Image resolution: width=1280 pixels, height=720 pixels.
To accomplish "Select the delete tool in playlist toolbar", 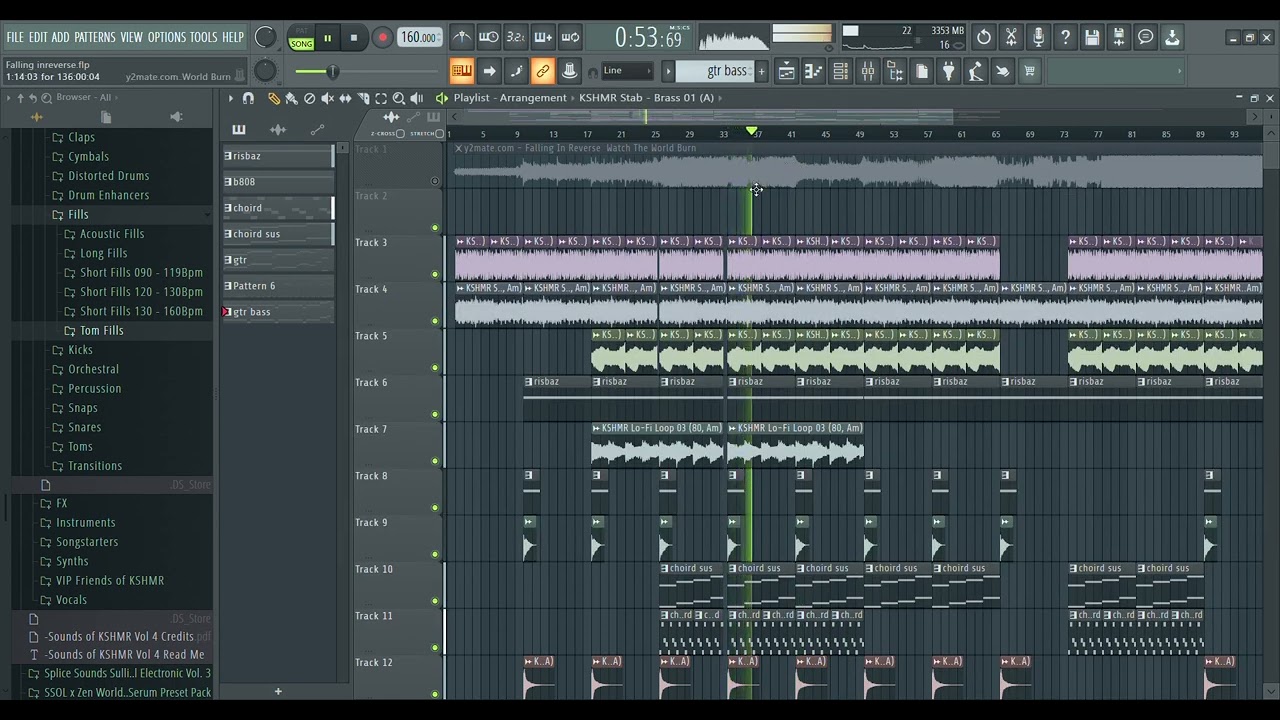I will [309, 98].
